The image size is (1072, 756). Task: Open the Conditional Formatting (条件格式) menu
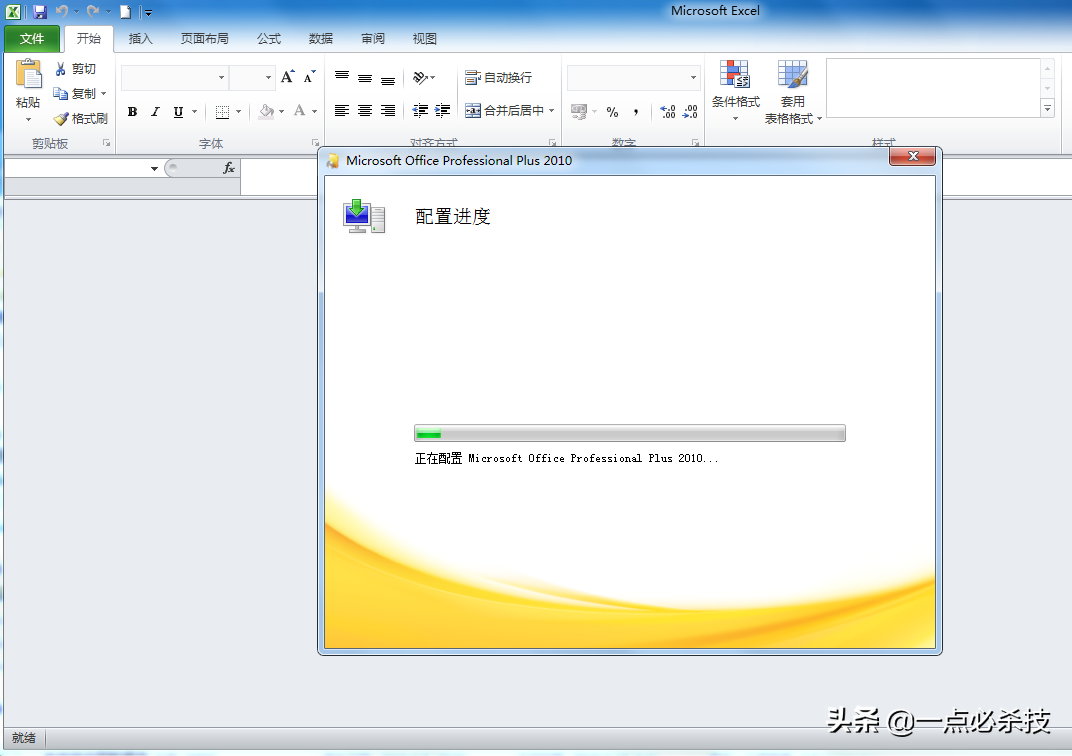click(x=736, y=91)
